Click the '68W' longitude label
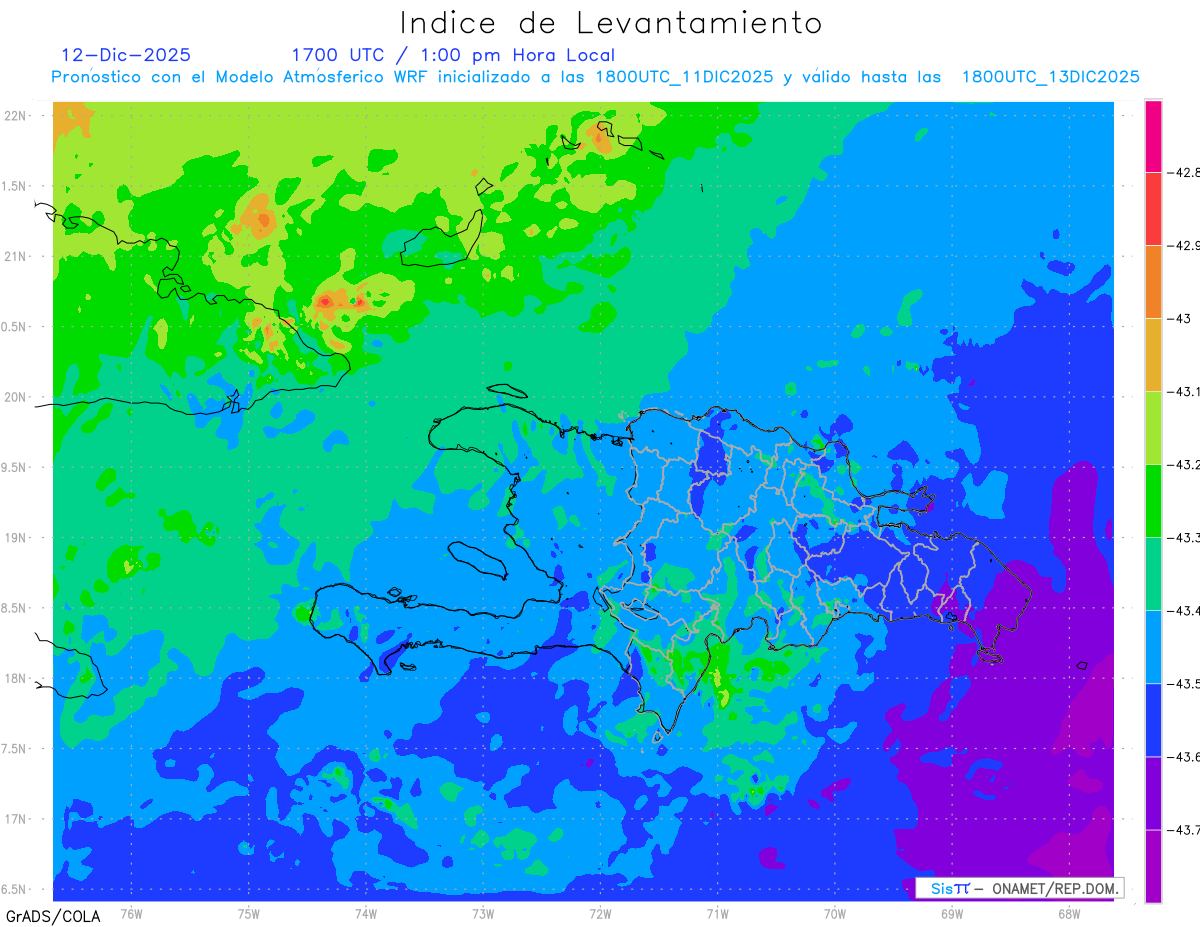 (1069, 913)
